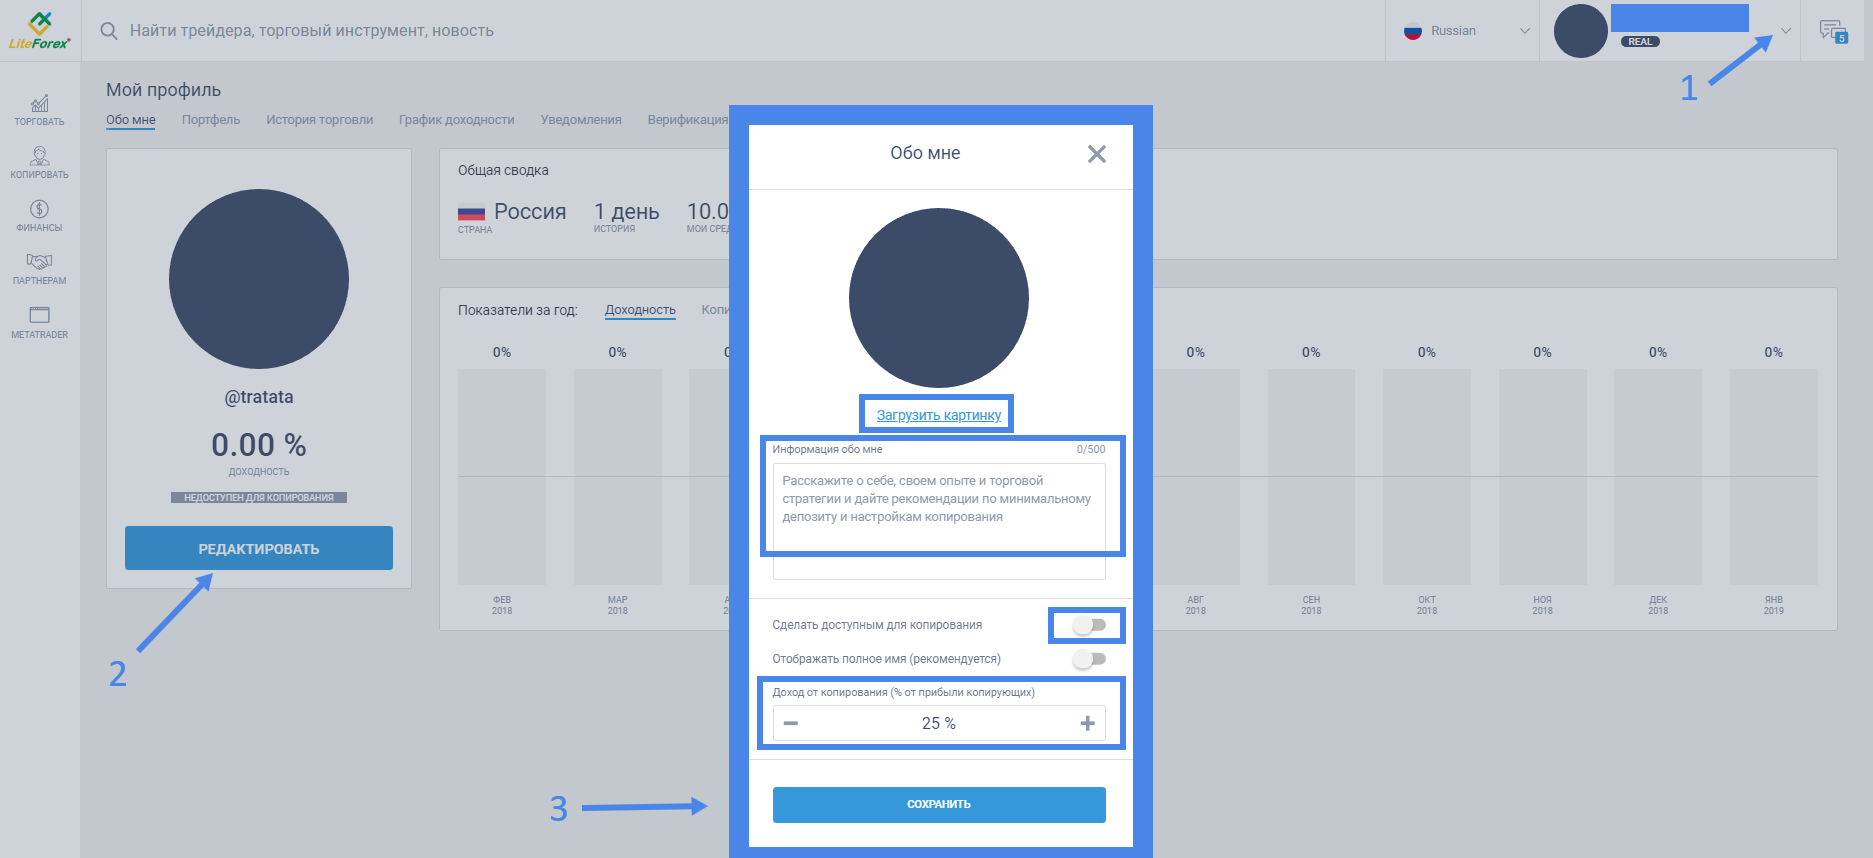Click the search magnifier icon
The image size is (1873, 858).
[x=109, y=31]
